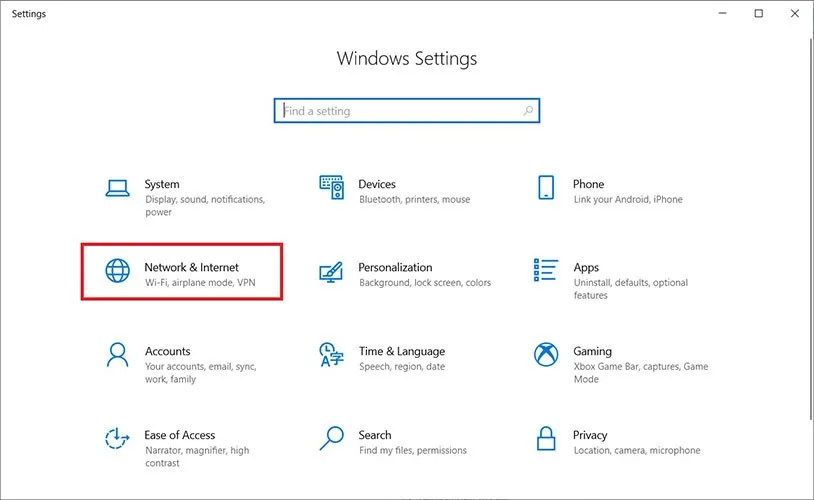Screen dimensions: 814x500
Task: Click the System laptop icon
Action: point(117,188)
